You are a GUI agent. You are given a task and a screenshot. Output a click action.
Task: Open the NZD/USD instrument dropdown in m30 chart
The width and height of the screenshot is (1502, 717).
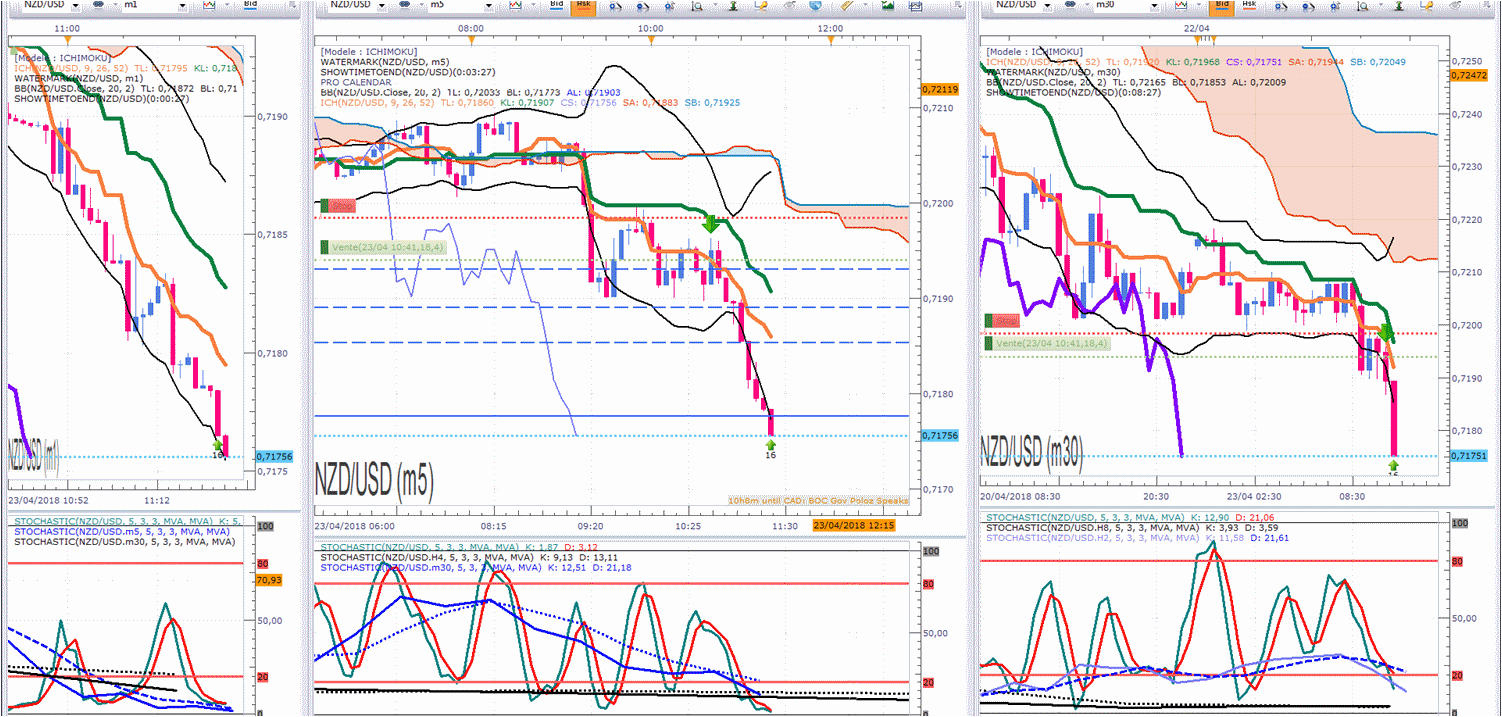(x=1047, y=6)
